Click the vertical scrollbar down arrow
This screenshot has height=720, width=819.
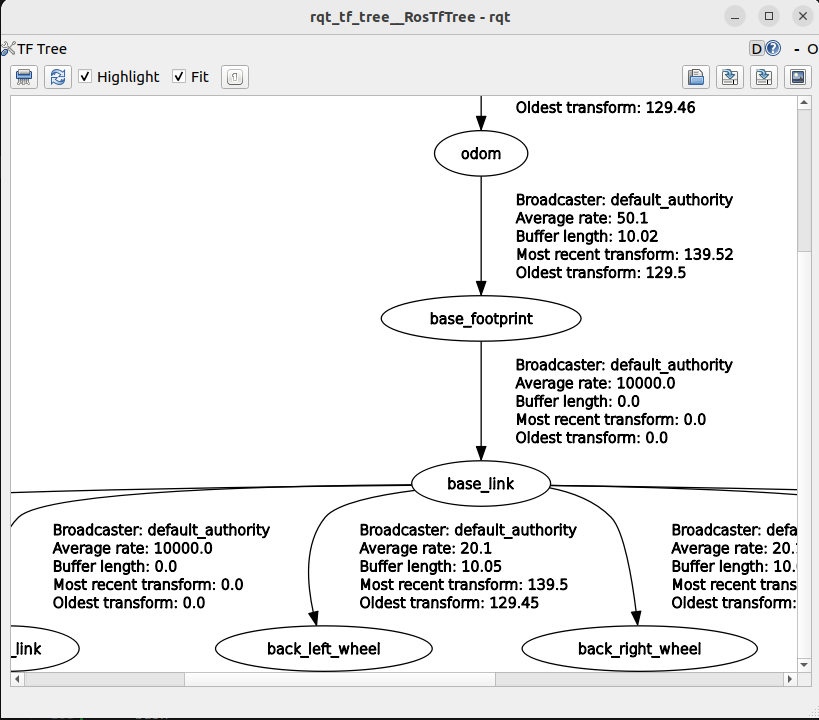click(805, 663)
